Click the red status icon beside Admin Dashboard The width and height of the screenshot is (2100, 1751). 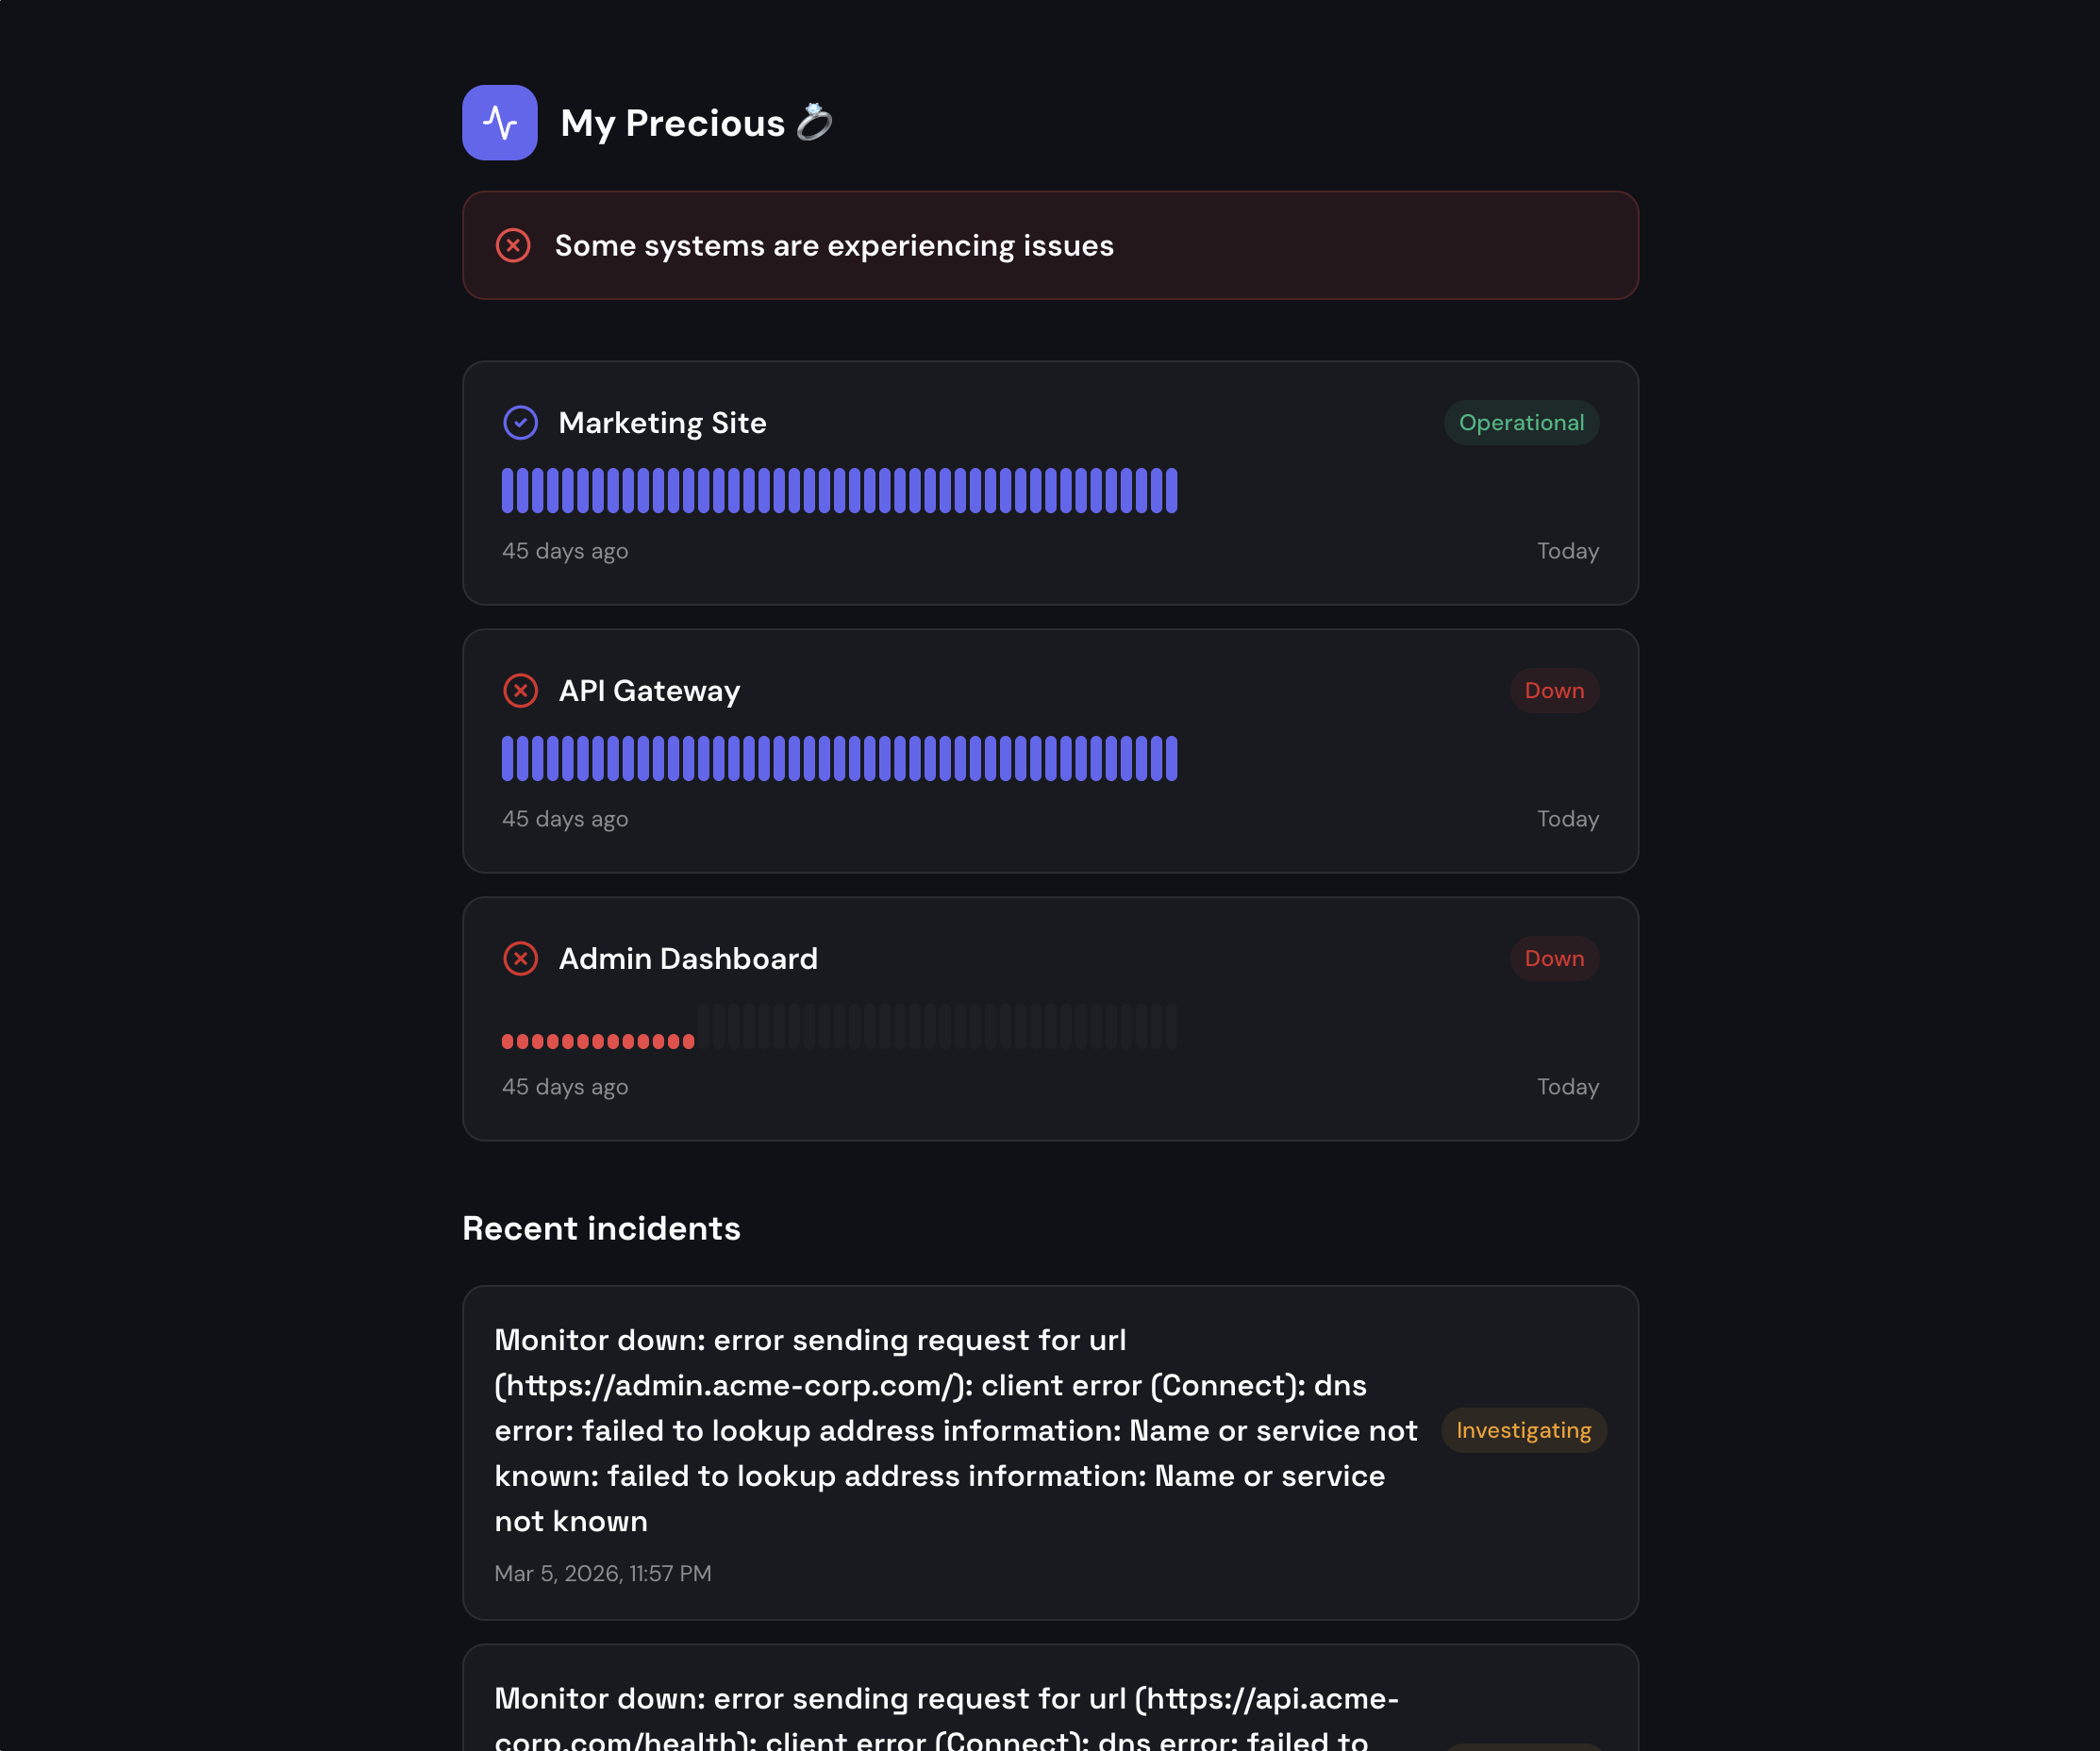click(520, 958)
